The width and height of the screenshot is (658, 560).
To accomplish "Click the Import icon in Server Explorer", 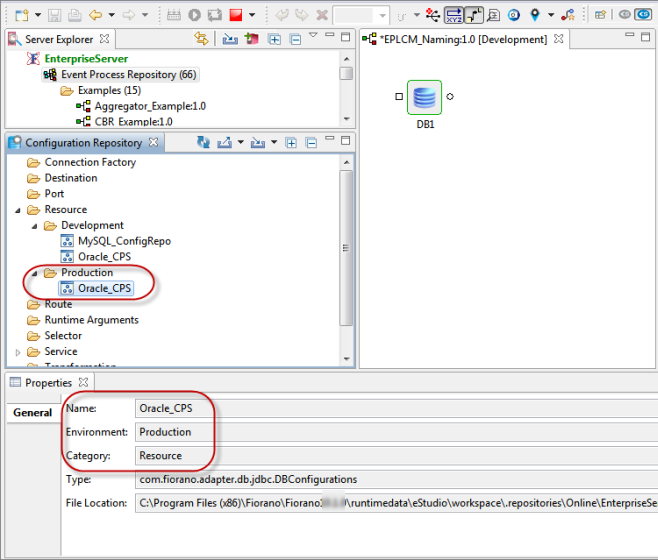I will tap(230, 39).
